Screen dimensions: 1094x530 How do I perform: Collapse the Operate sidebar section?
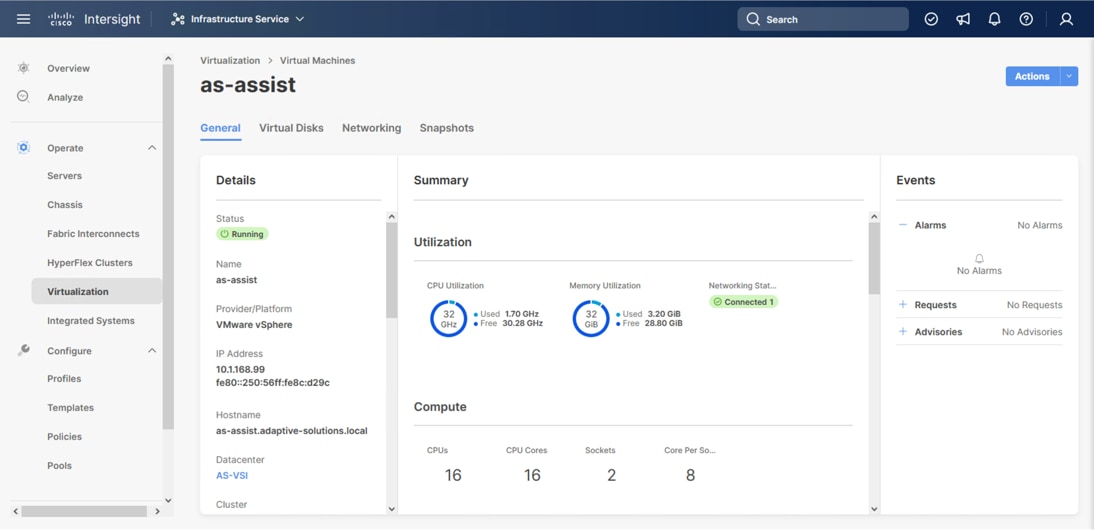(152, 148)
